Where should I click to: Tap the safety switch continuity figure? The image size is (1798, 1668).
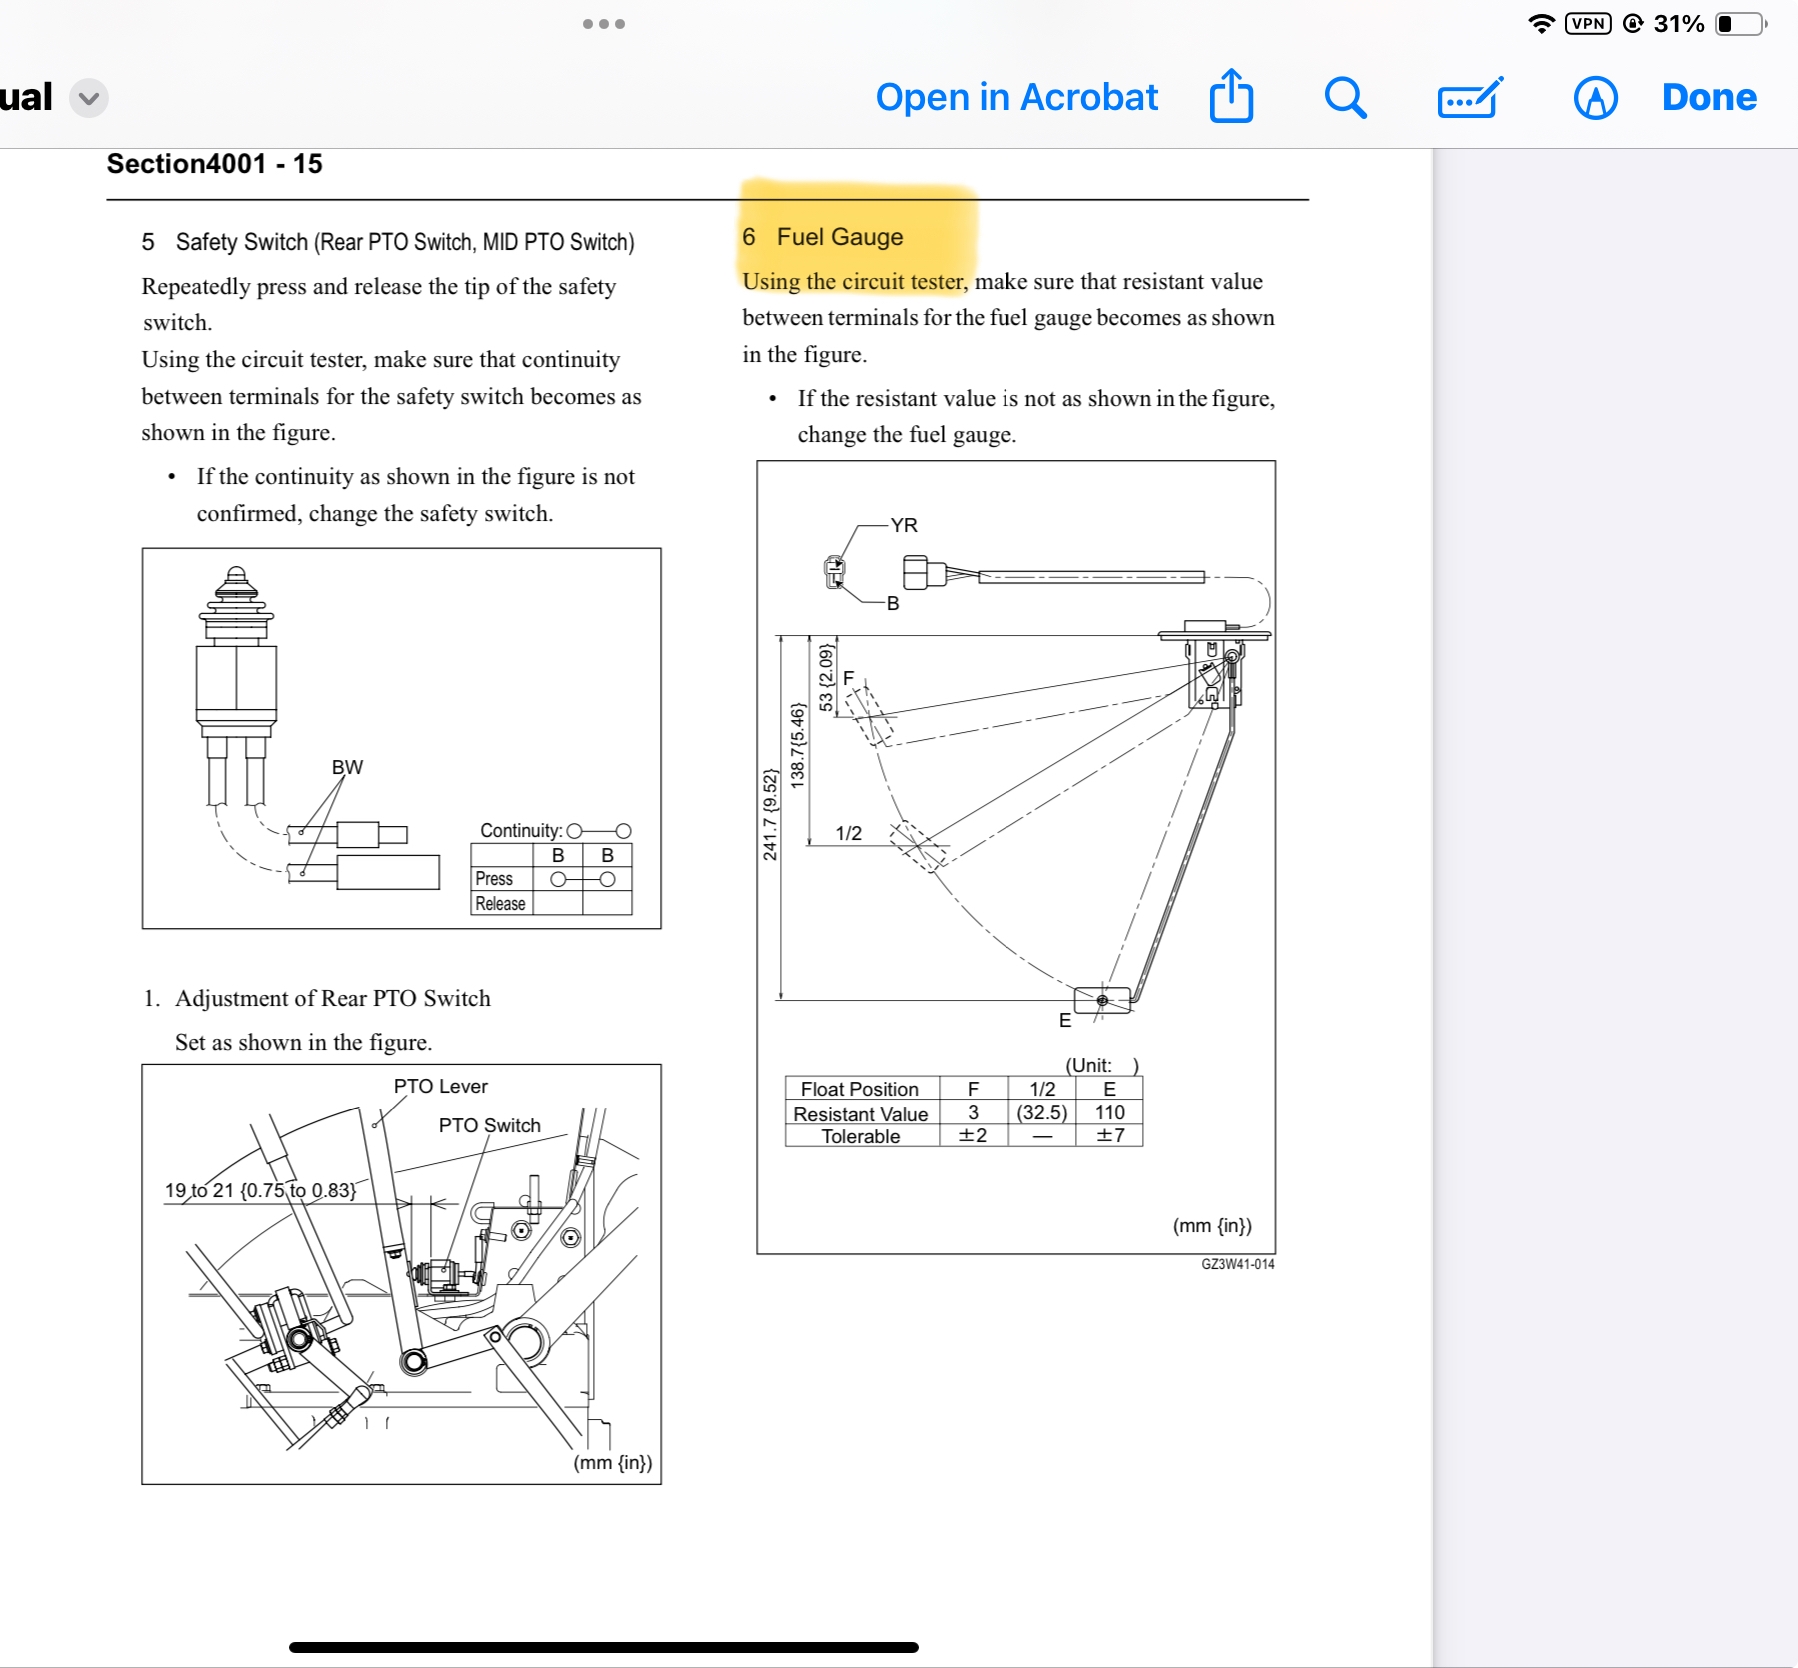401,738
